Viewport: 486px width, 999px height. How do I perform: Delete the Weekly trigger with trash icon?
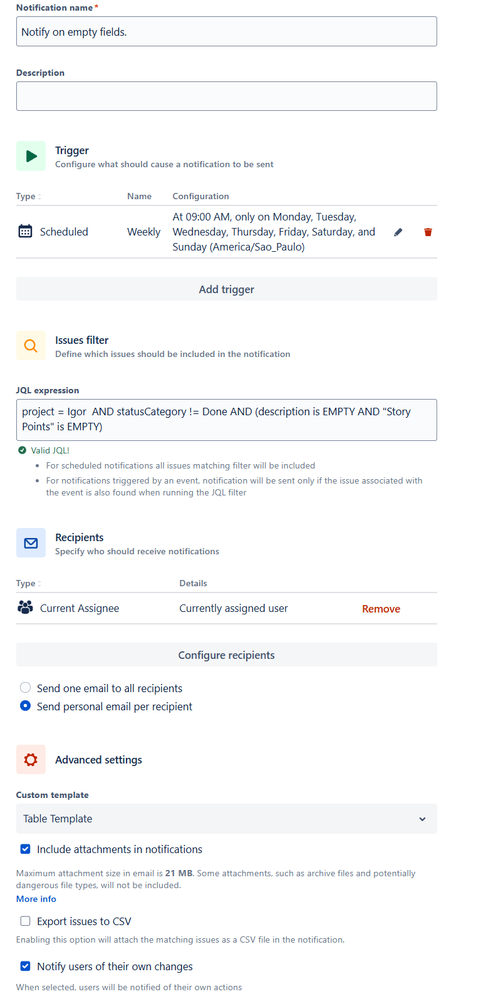click(428, 233)
